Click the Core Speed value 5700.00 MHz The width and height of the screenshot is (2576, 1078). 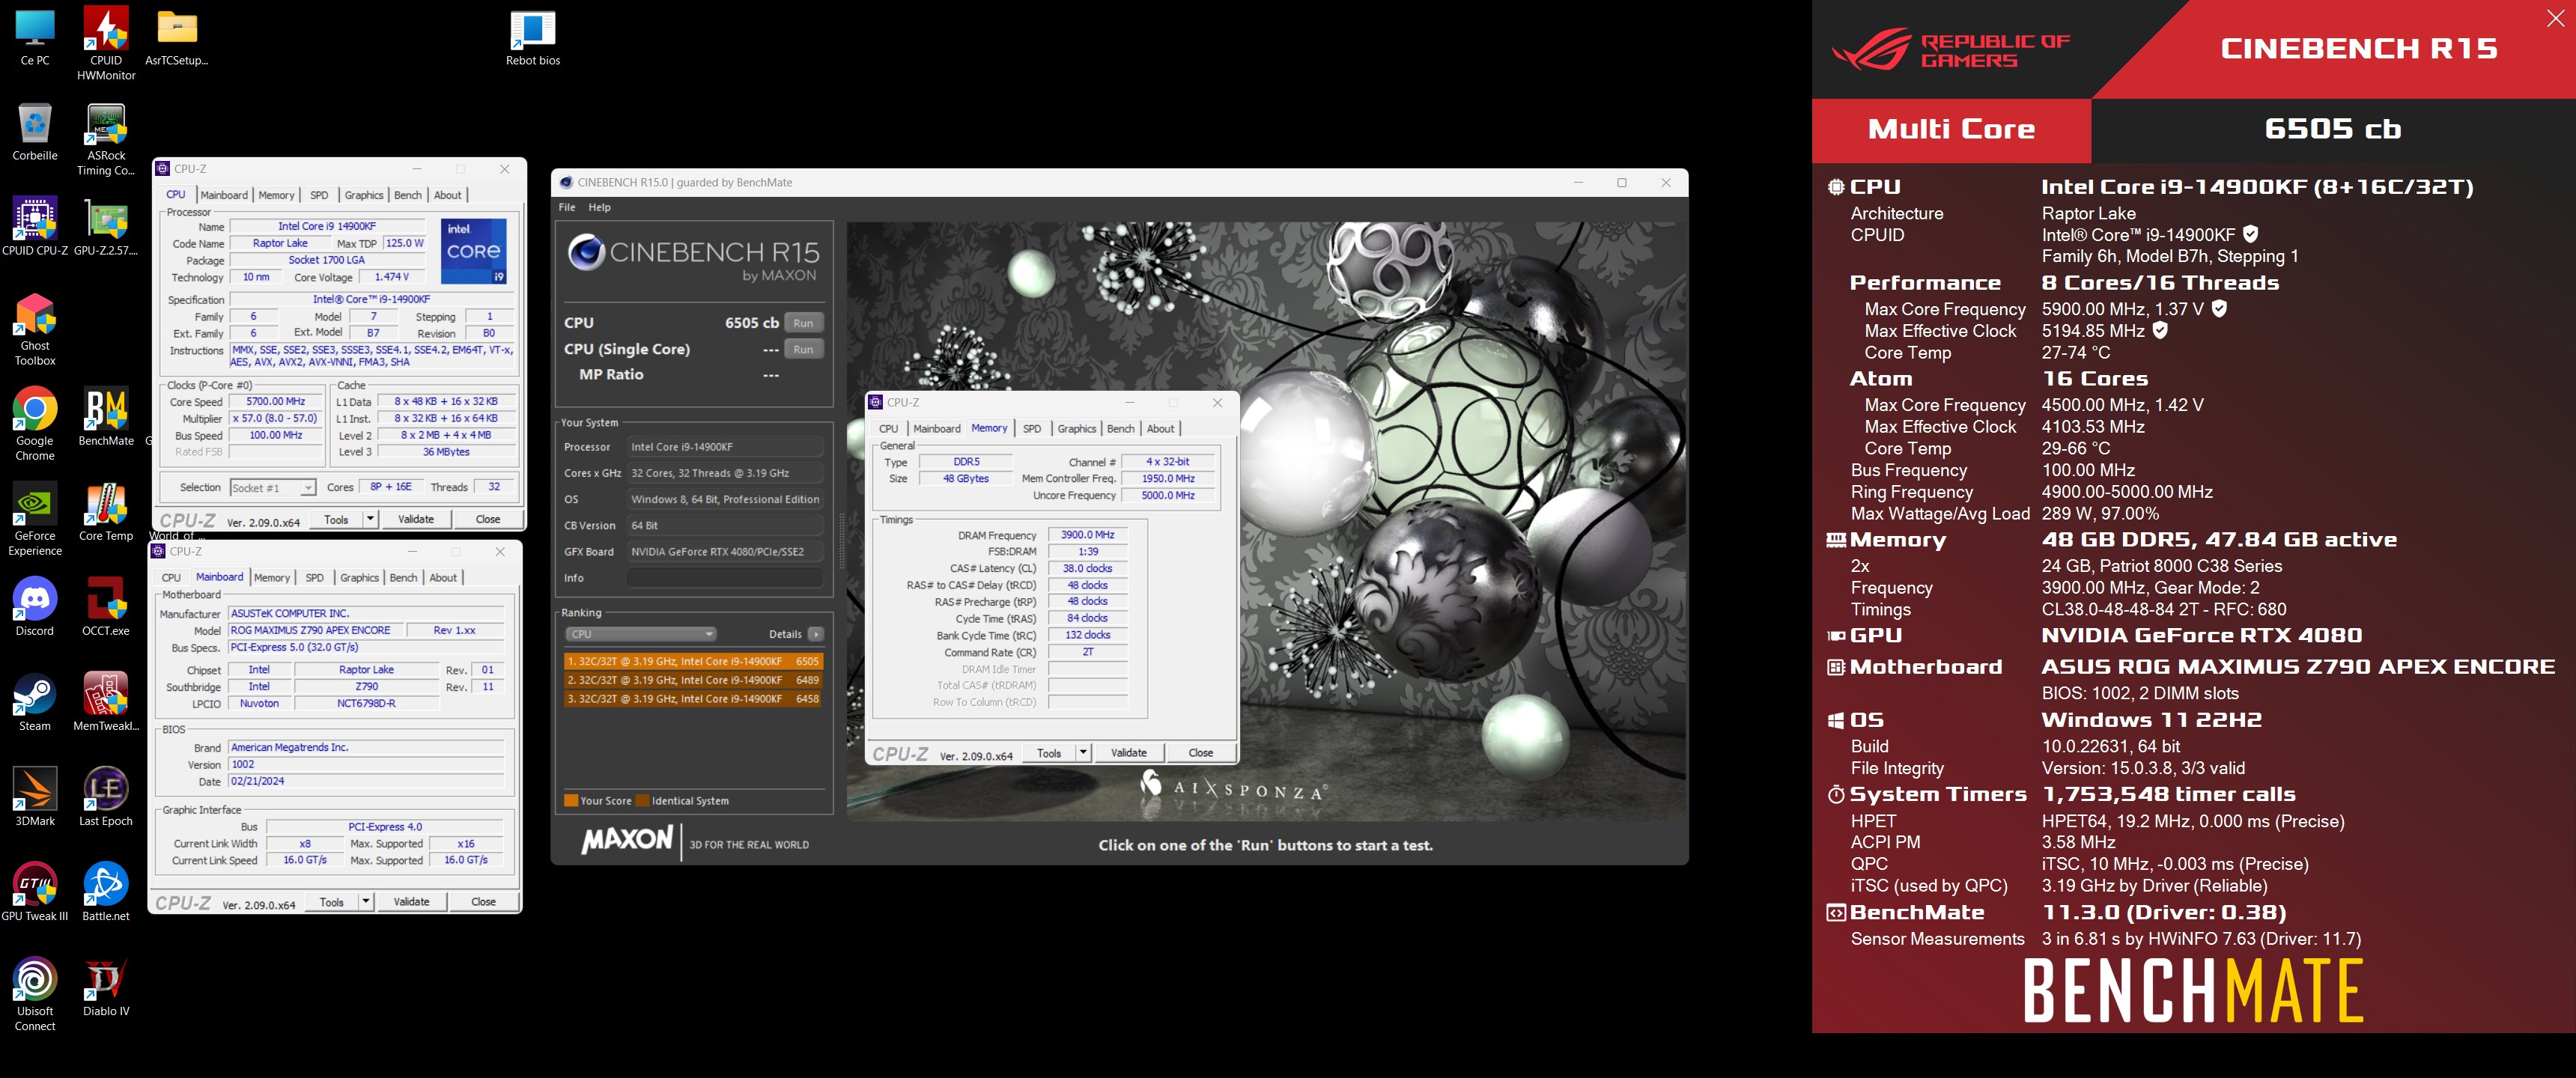276,401
